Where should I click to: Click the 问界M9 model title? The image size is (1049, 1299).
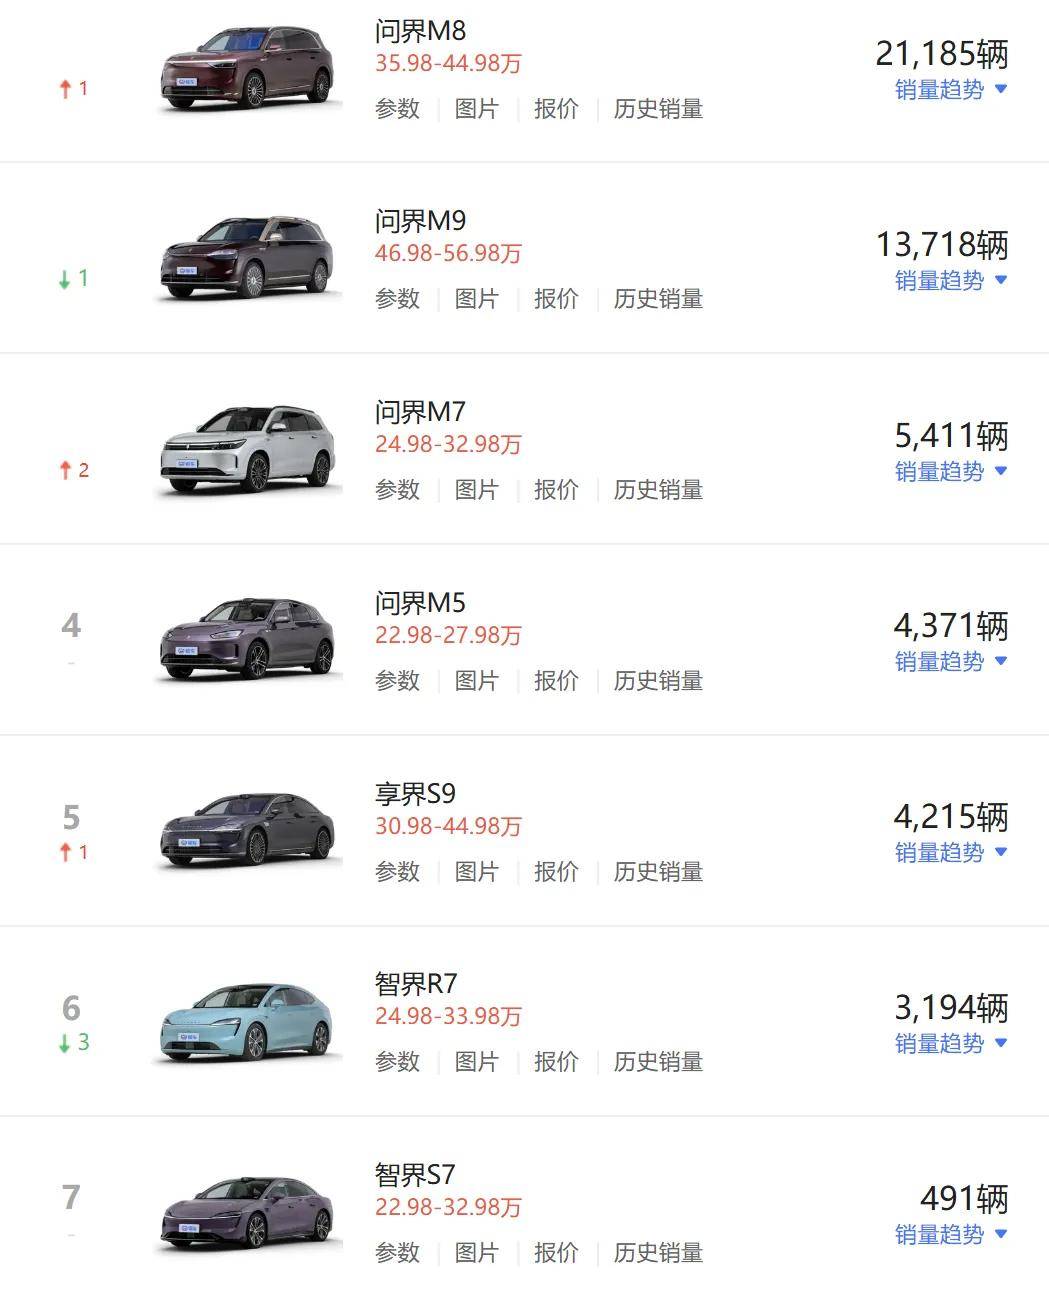(420, 221)
